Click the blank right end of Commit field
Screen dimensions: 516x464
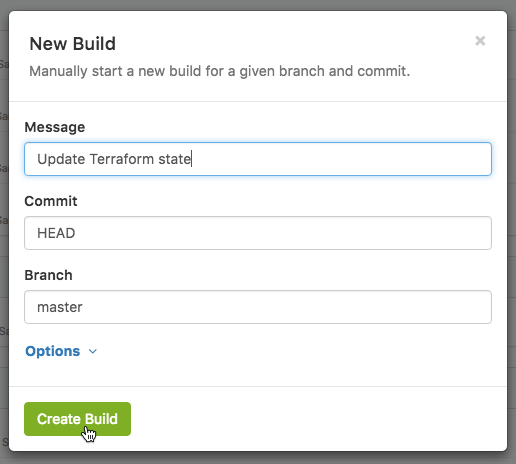tap(433, 233)
